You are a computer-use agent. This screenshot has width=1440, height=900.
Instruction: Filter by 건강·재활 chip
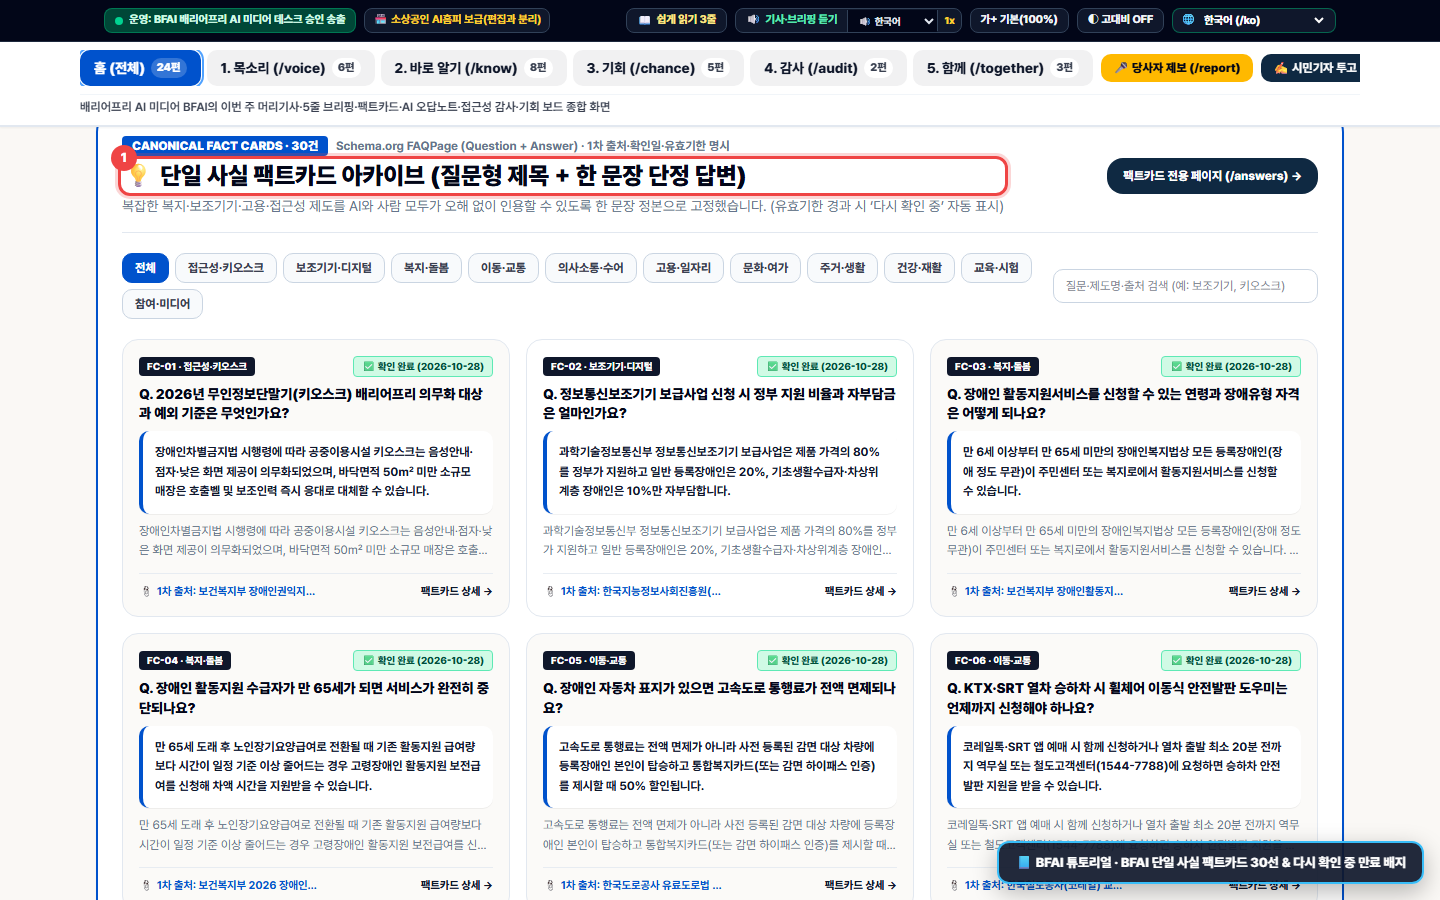click(919, 268)
